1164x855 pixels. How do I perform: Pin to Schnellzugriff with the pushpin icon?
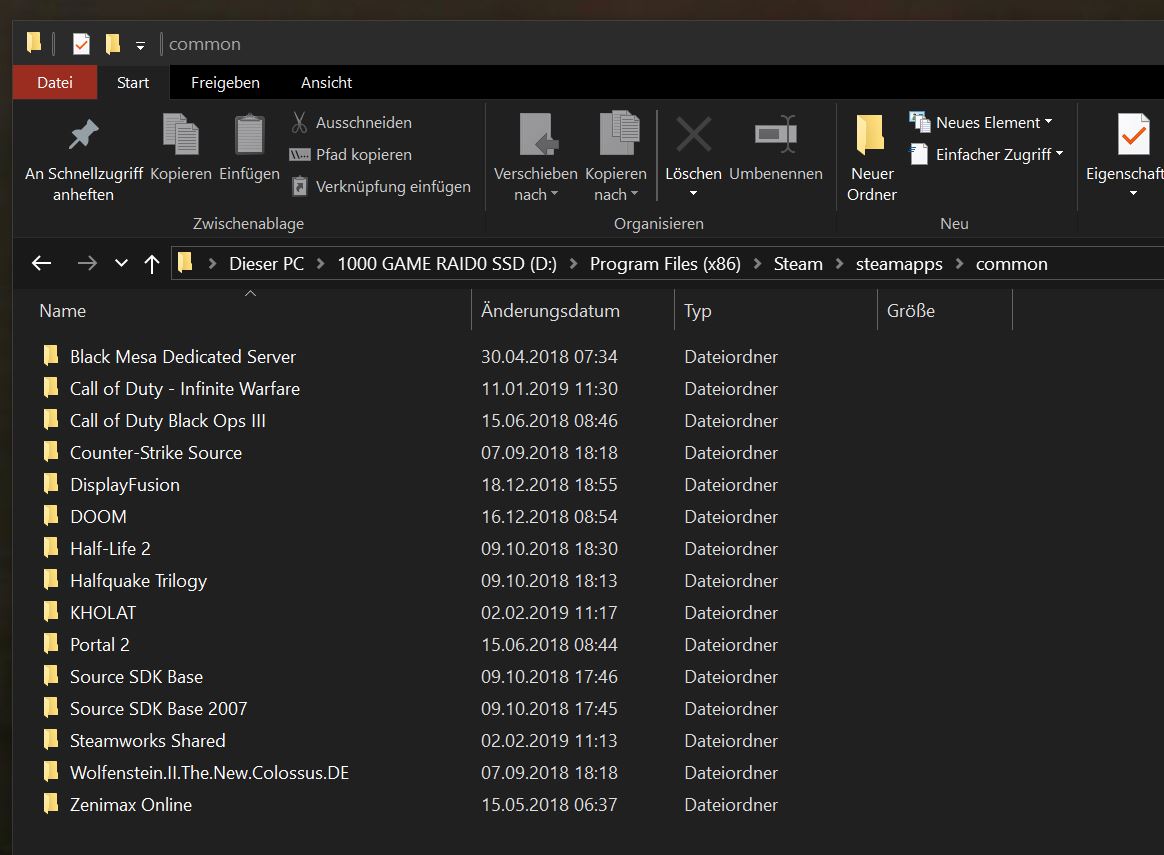83,134
